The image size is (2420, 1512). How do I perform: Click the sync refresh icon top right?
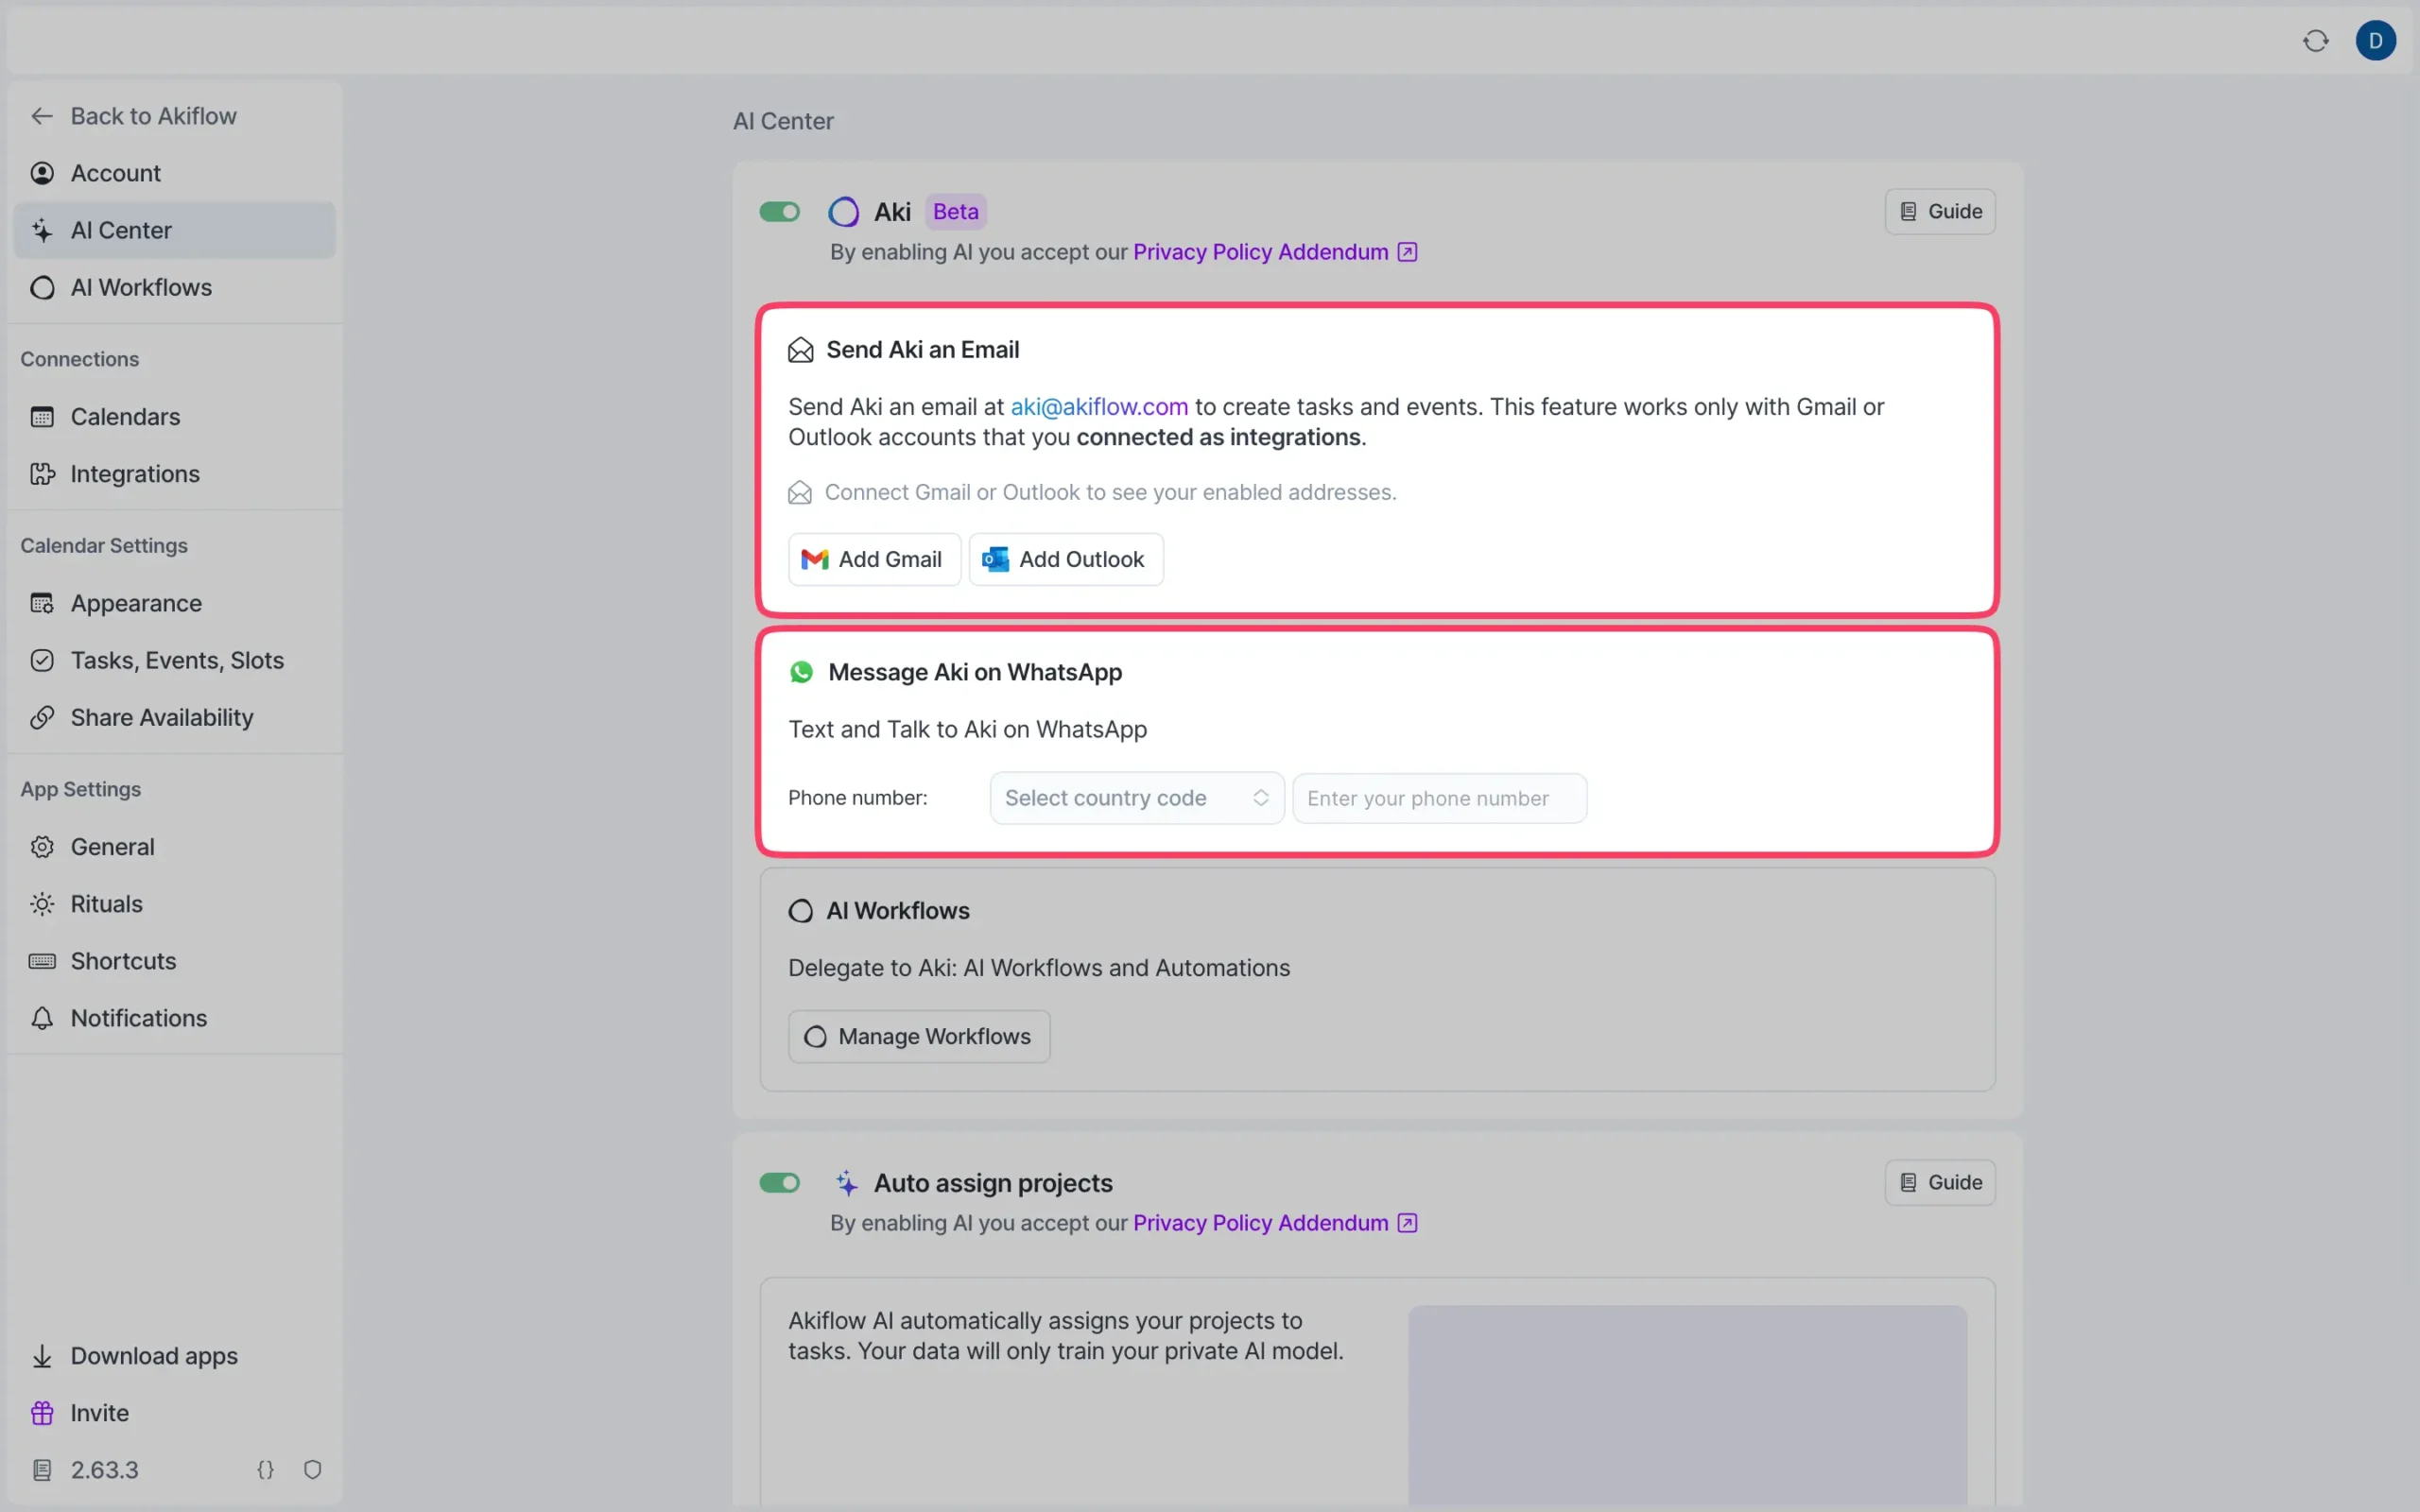tap(2315, 40)
